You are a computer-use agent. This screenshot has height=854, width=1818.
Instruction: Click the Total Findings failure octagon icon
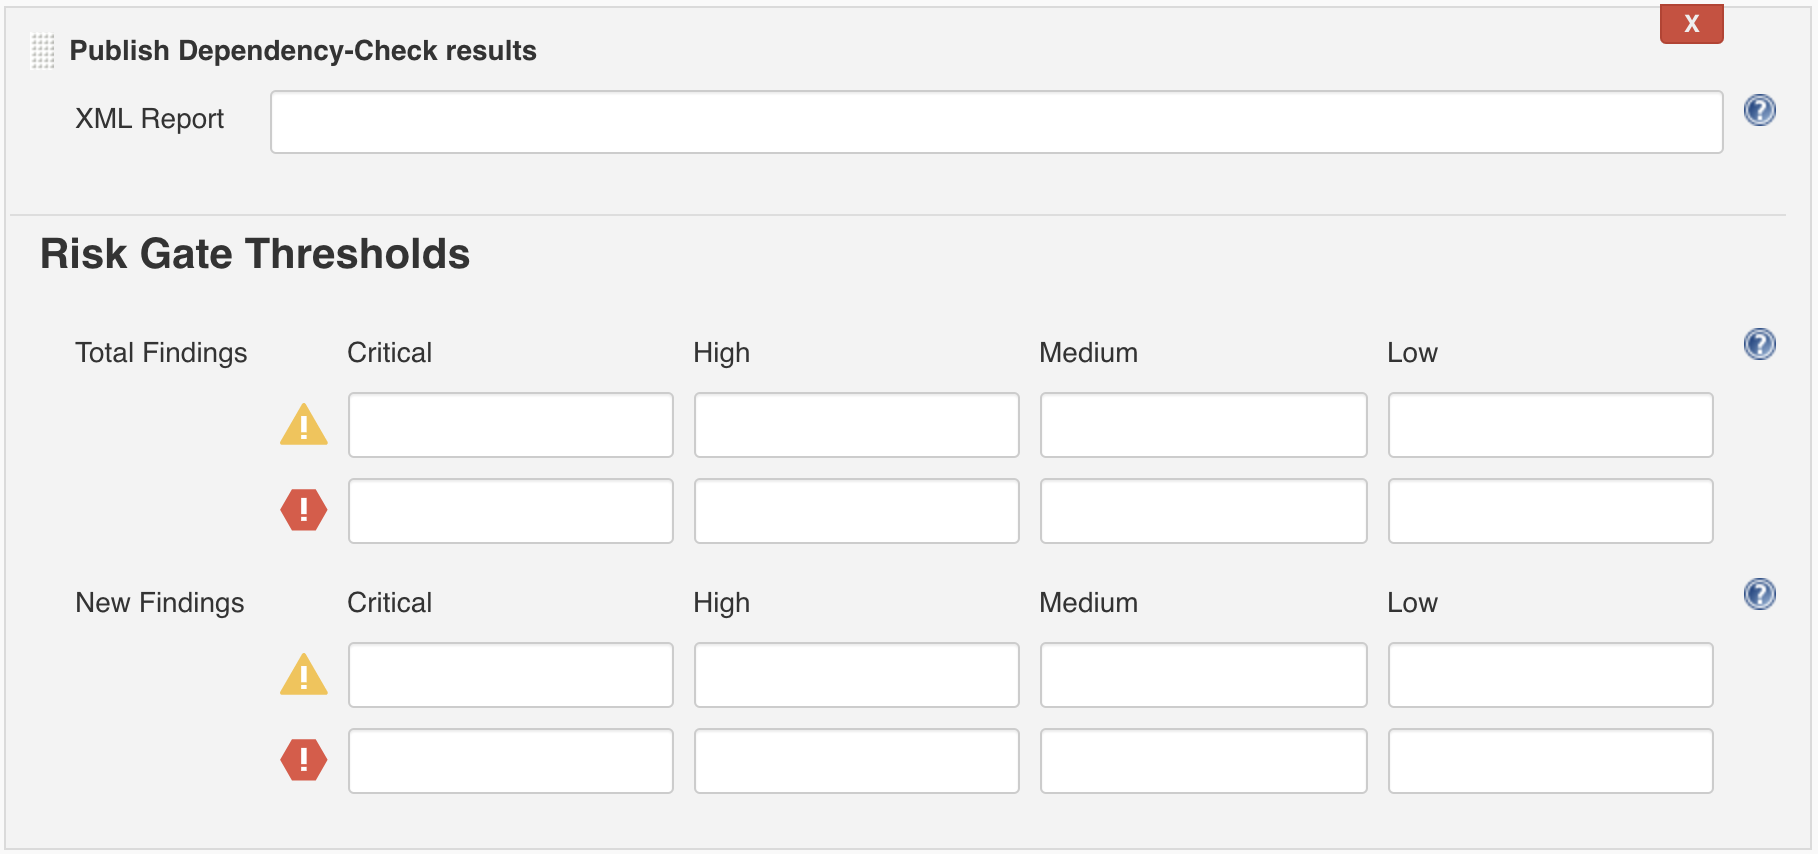[303, 510]
